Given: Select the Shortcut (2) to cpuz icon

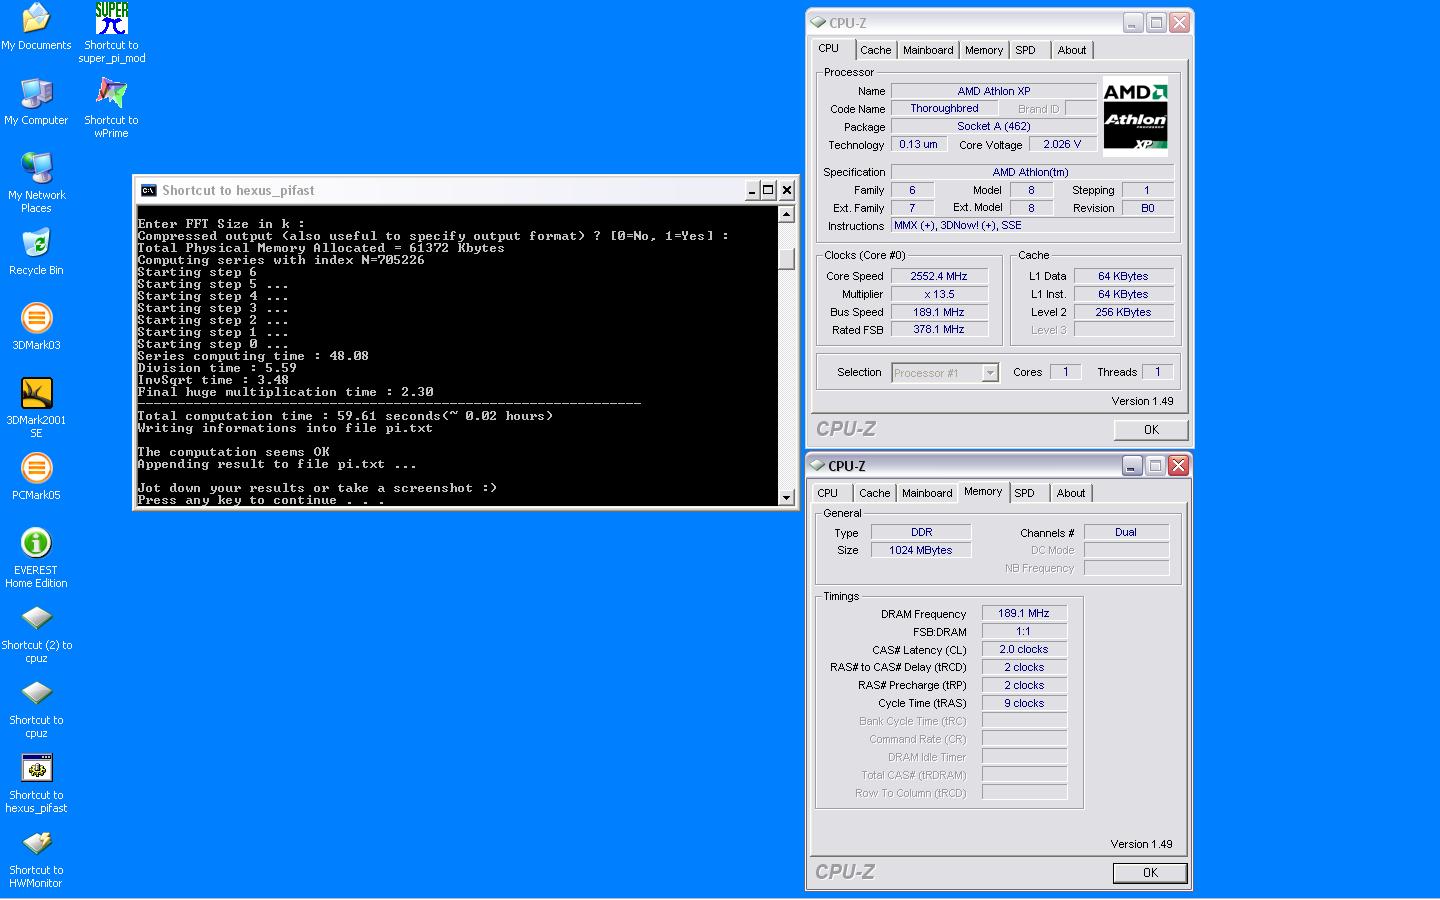Looking at the screenshot, I should [36, 617].
